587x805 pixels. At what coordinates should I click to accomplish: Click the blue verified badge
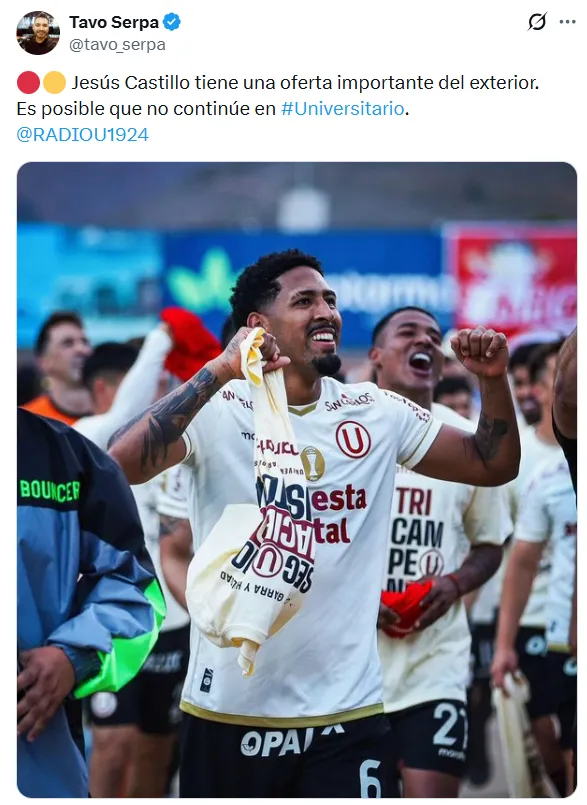tap(172, 22)
